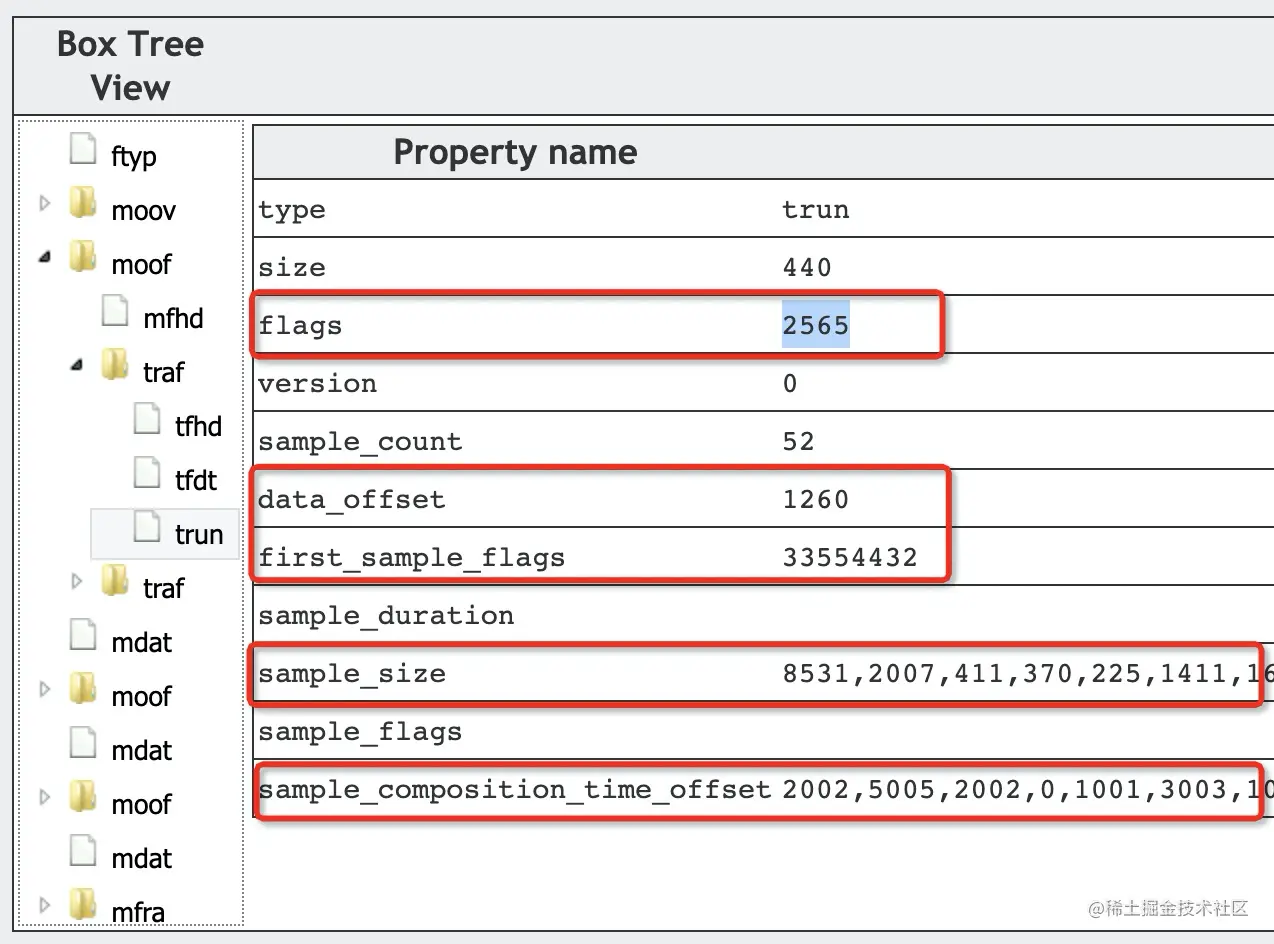Click the Property name column header
1274x944 pixels.
pos(515,152)
